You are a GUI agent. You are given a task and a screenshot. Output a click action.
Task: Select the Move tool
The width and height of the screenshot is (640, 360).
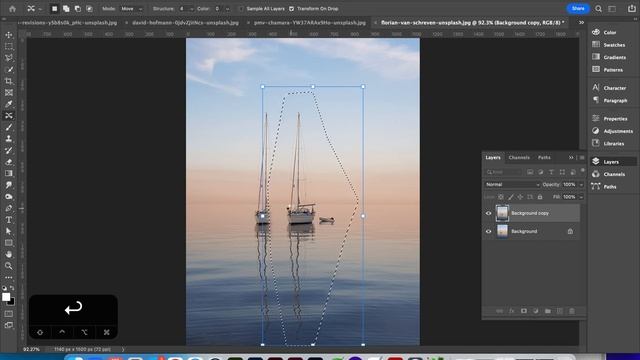point(9,35)
